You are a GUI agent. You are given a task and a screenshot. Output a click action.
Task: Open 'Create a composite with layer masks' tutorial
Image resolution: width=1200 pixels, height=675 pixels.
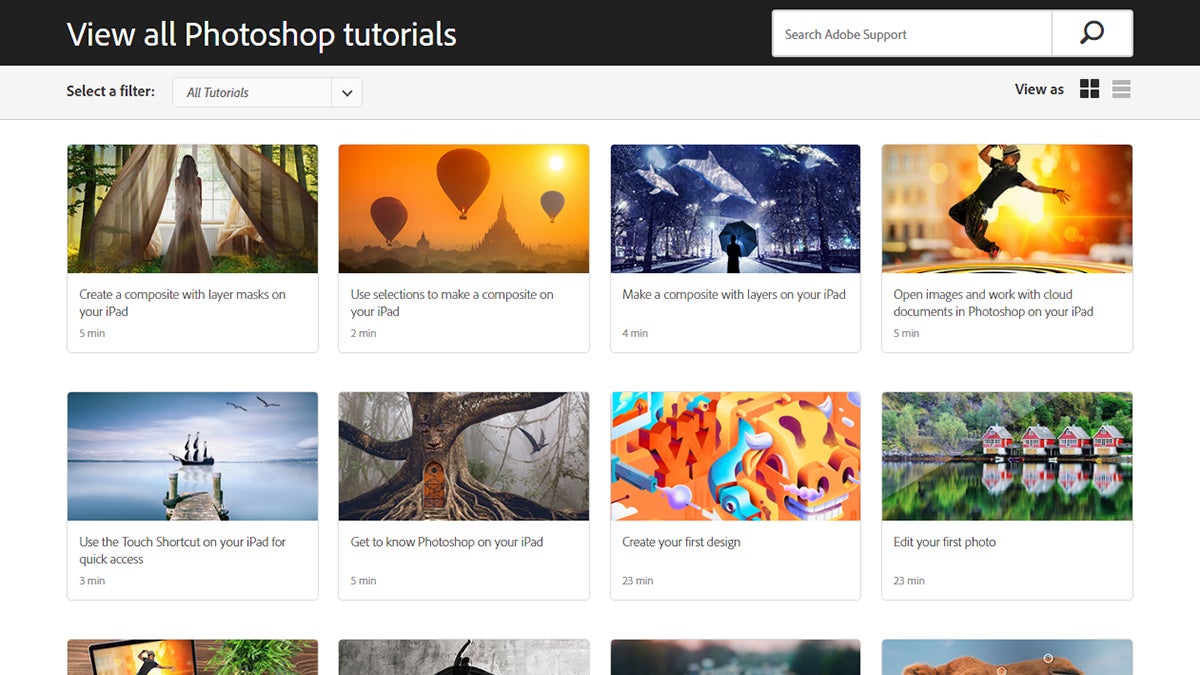(x=182, y=303)
